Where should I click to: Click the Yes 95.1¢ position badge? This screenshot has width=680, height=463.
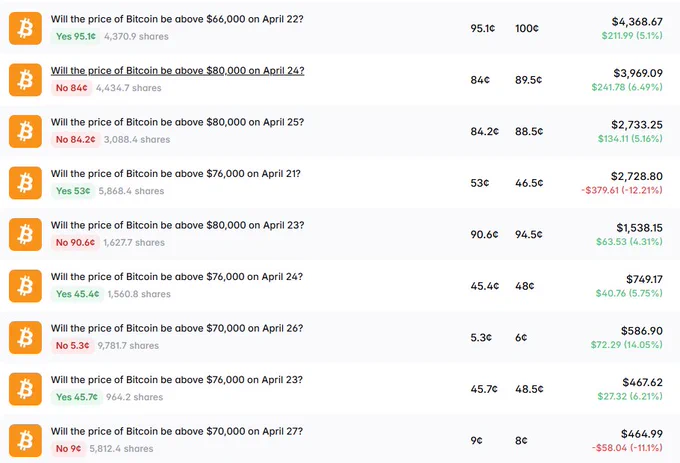coord(75,36)
